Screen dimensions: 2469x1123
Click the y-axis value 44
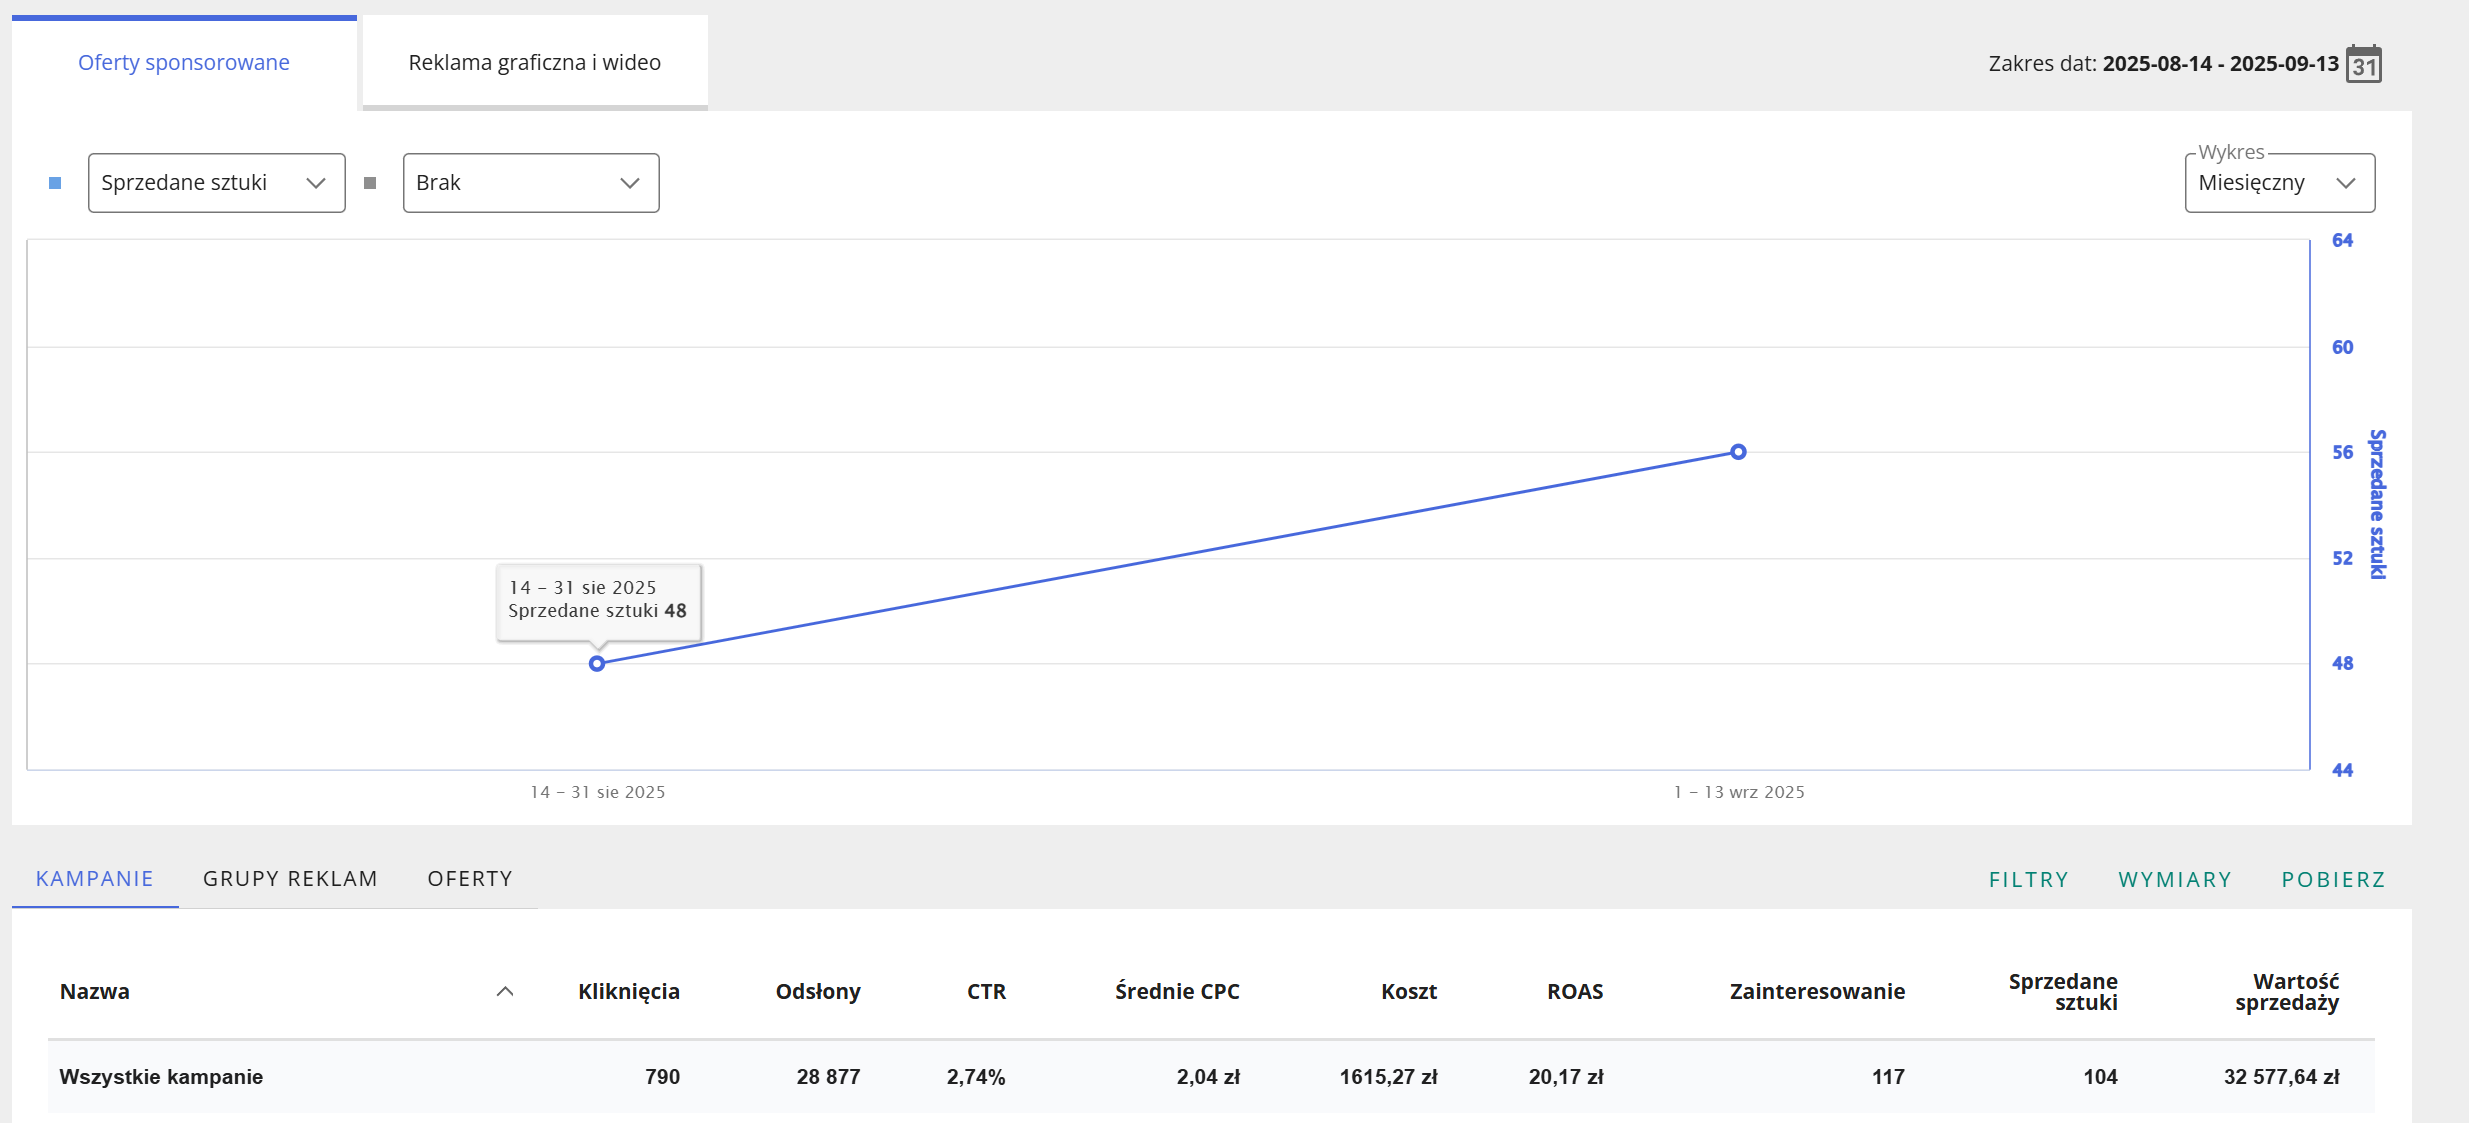(x=2343, y=770)
